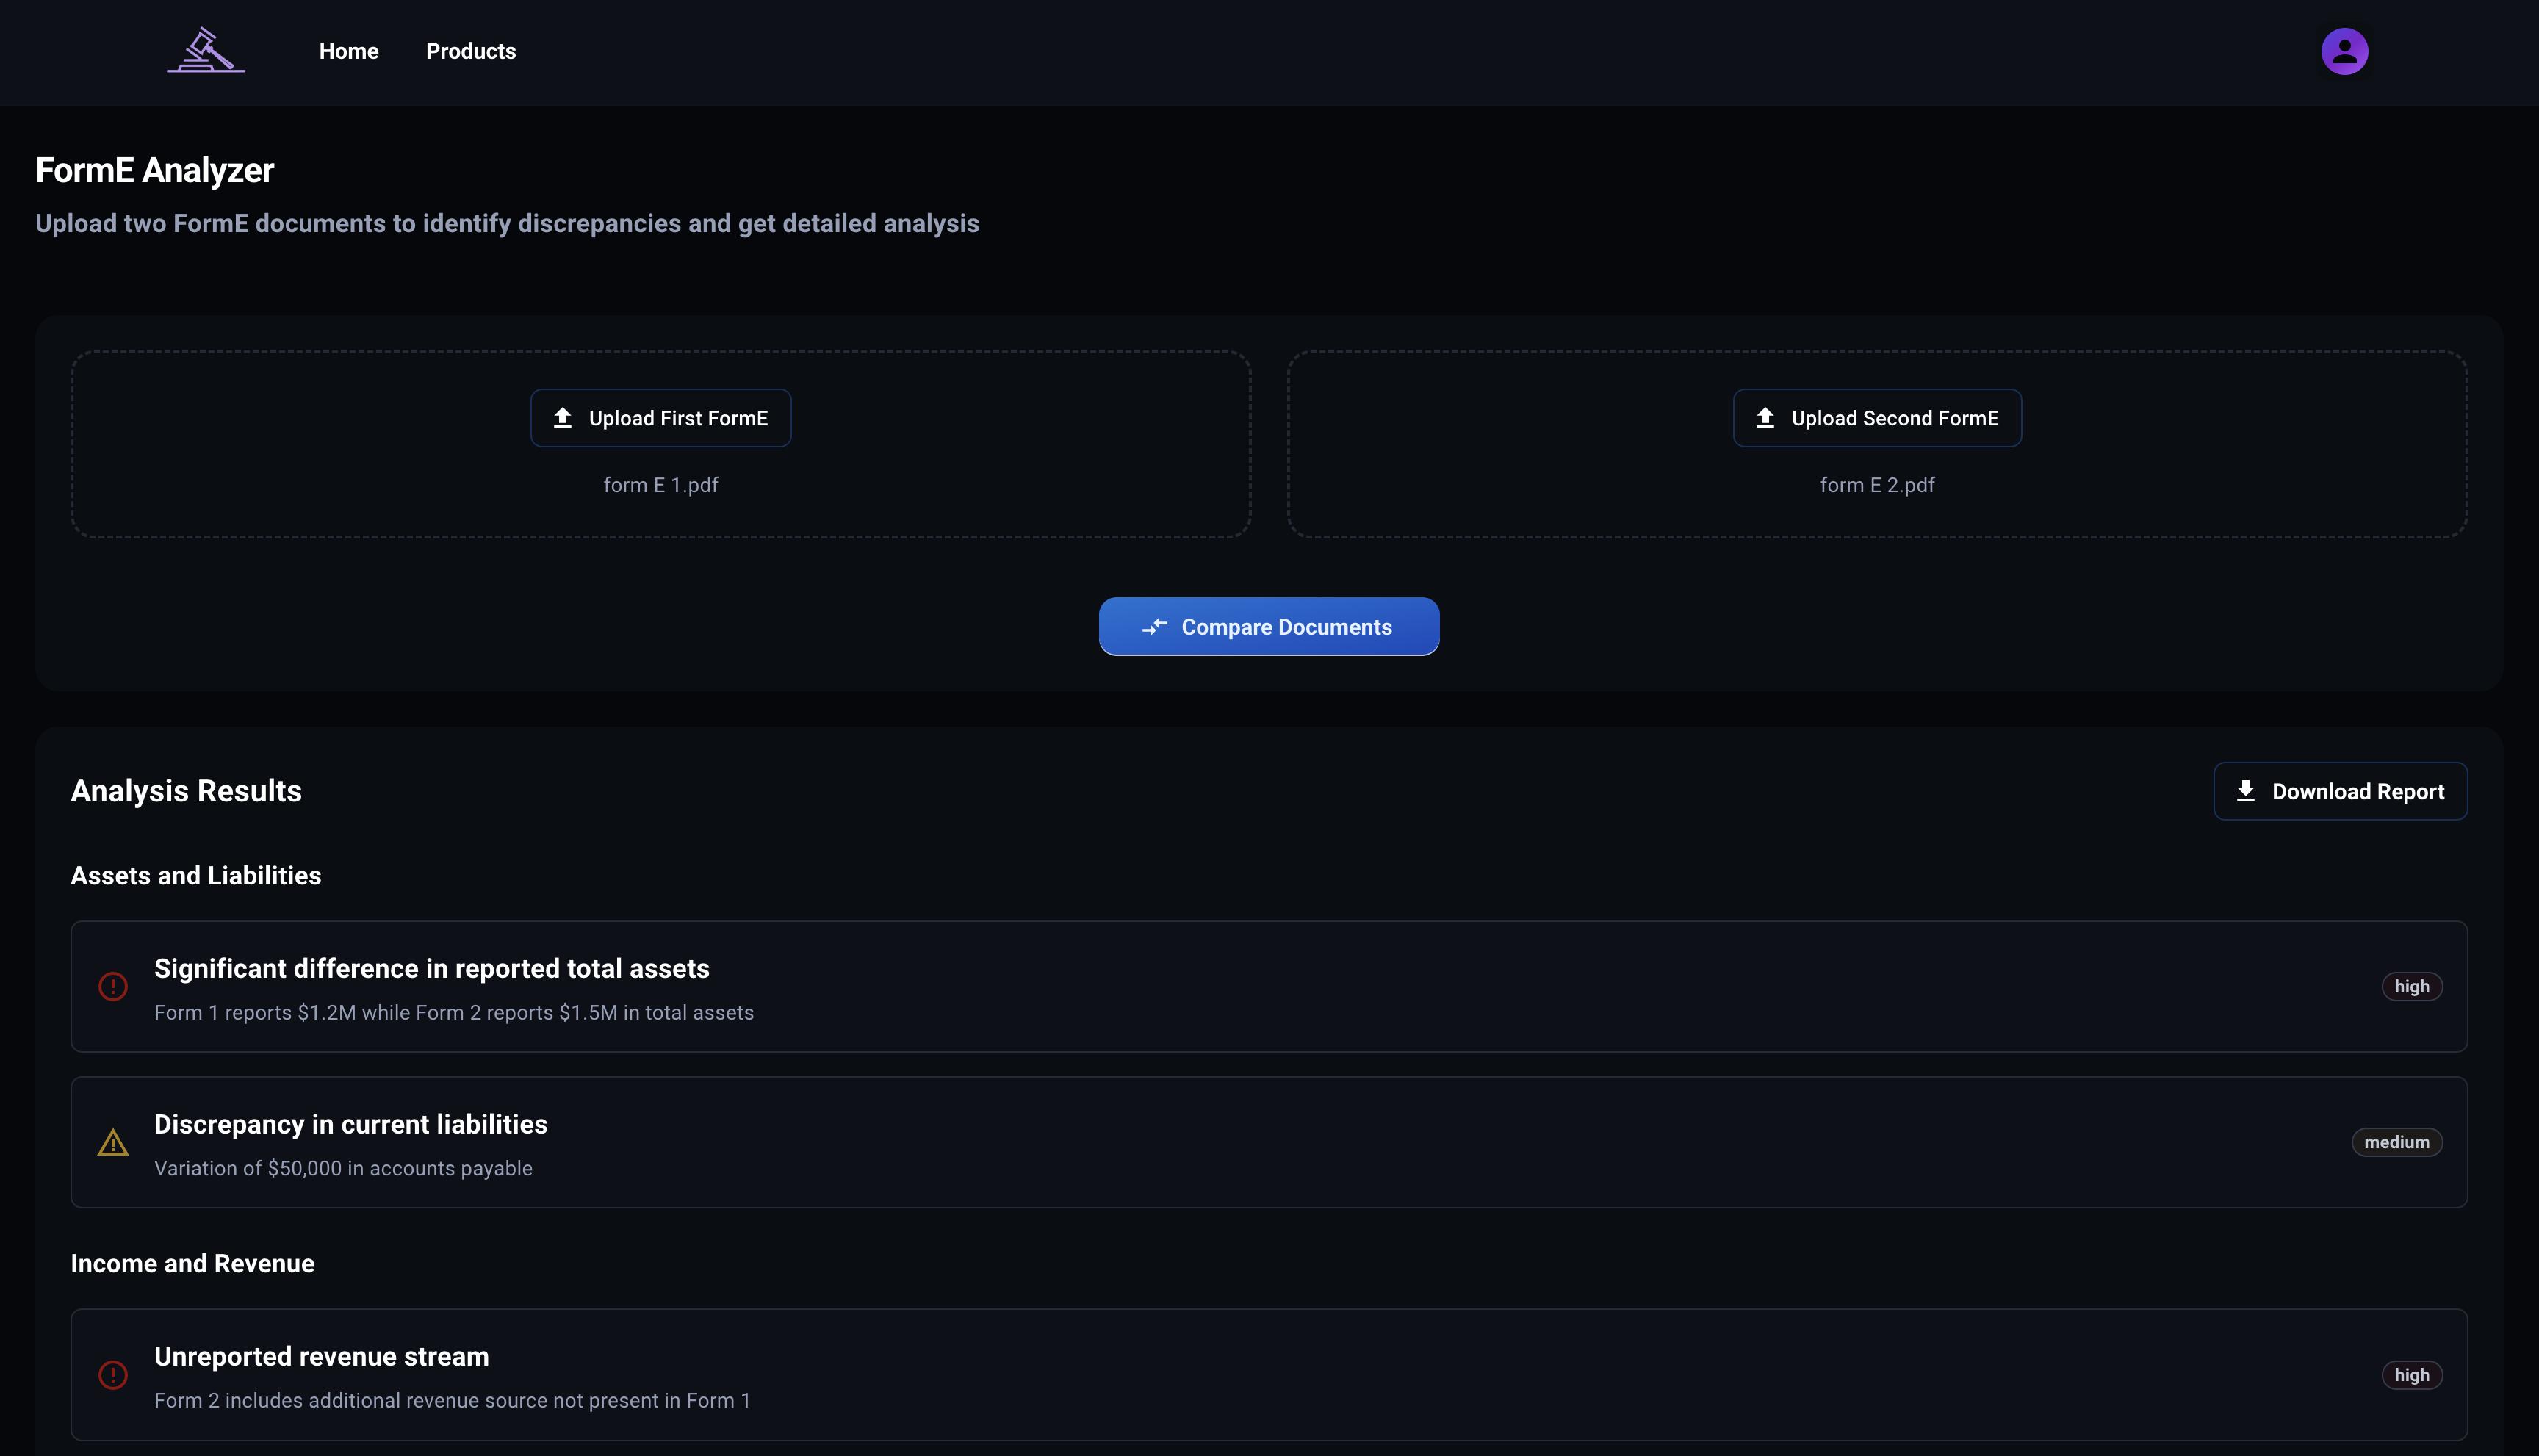
Task: Click the Download Report button
Action: (x=2339, y=791)
